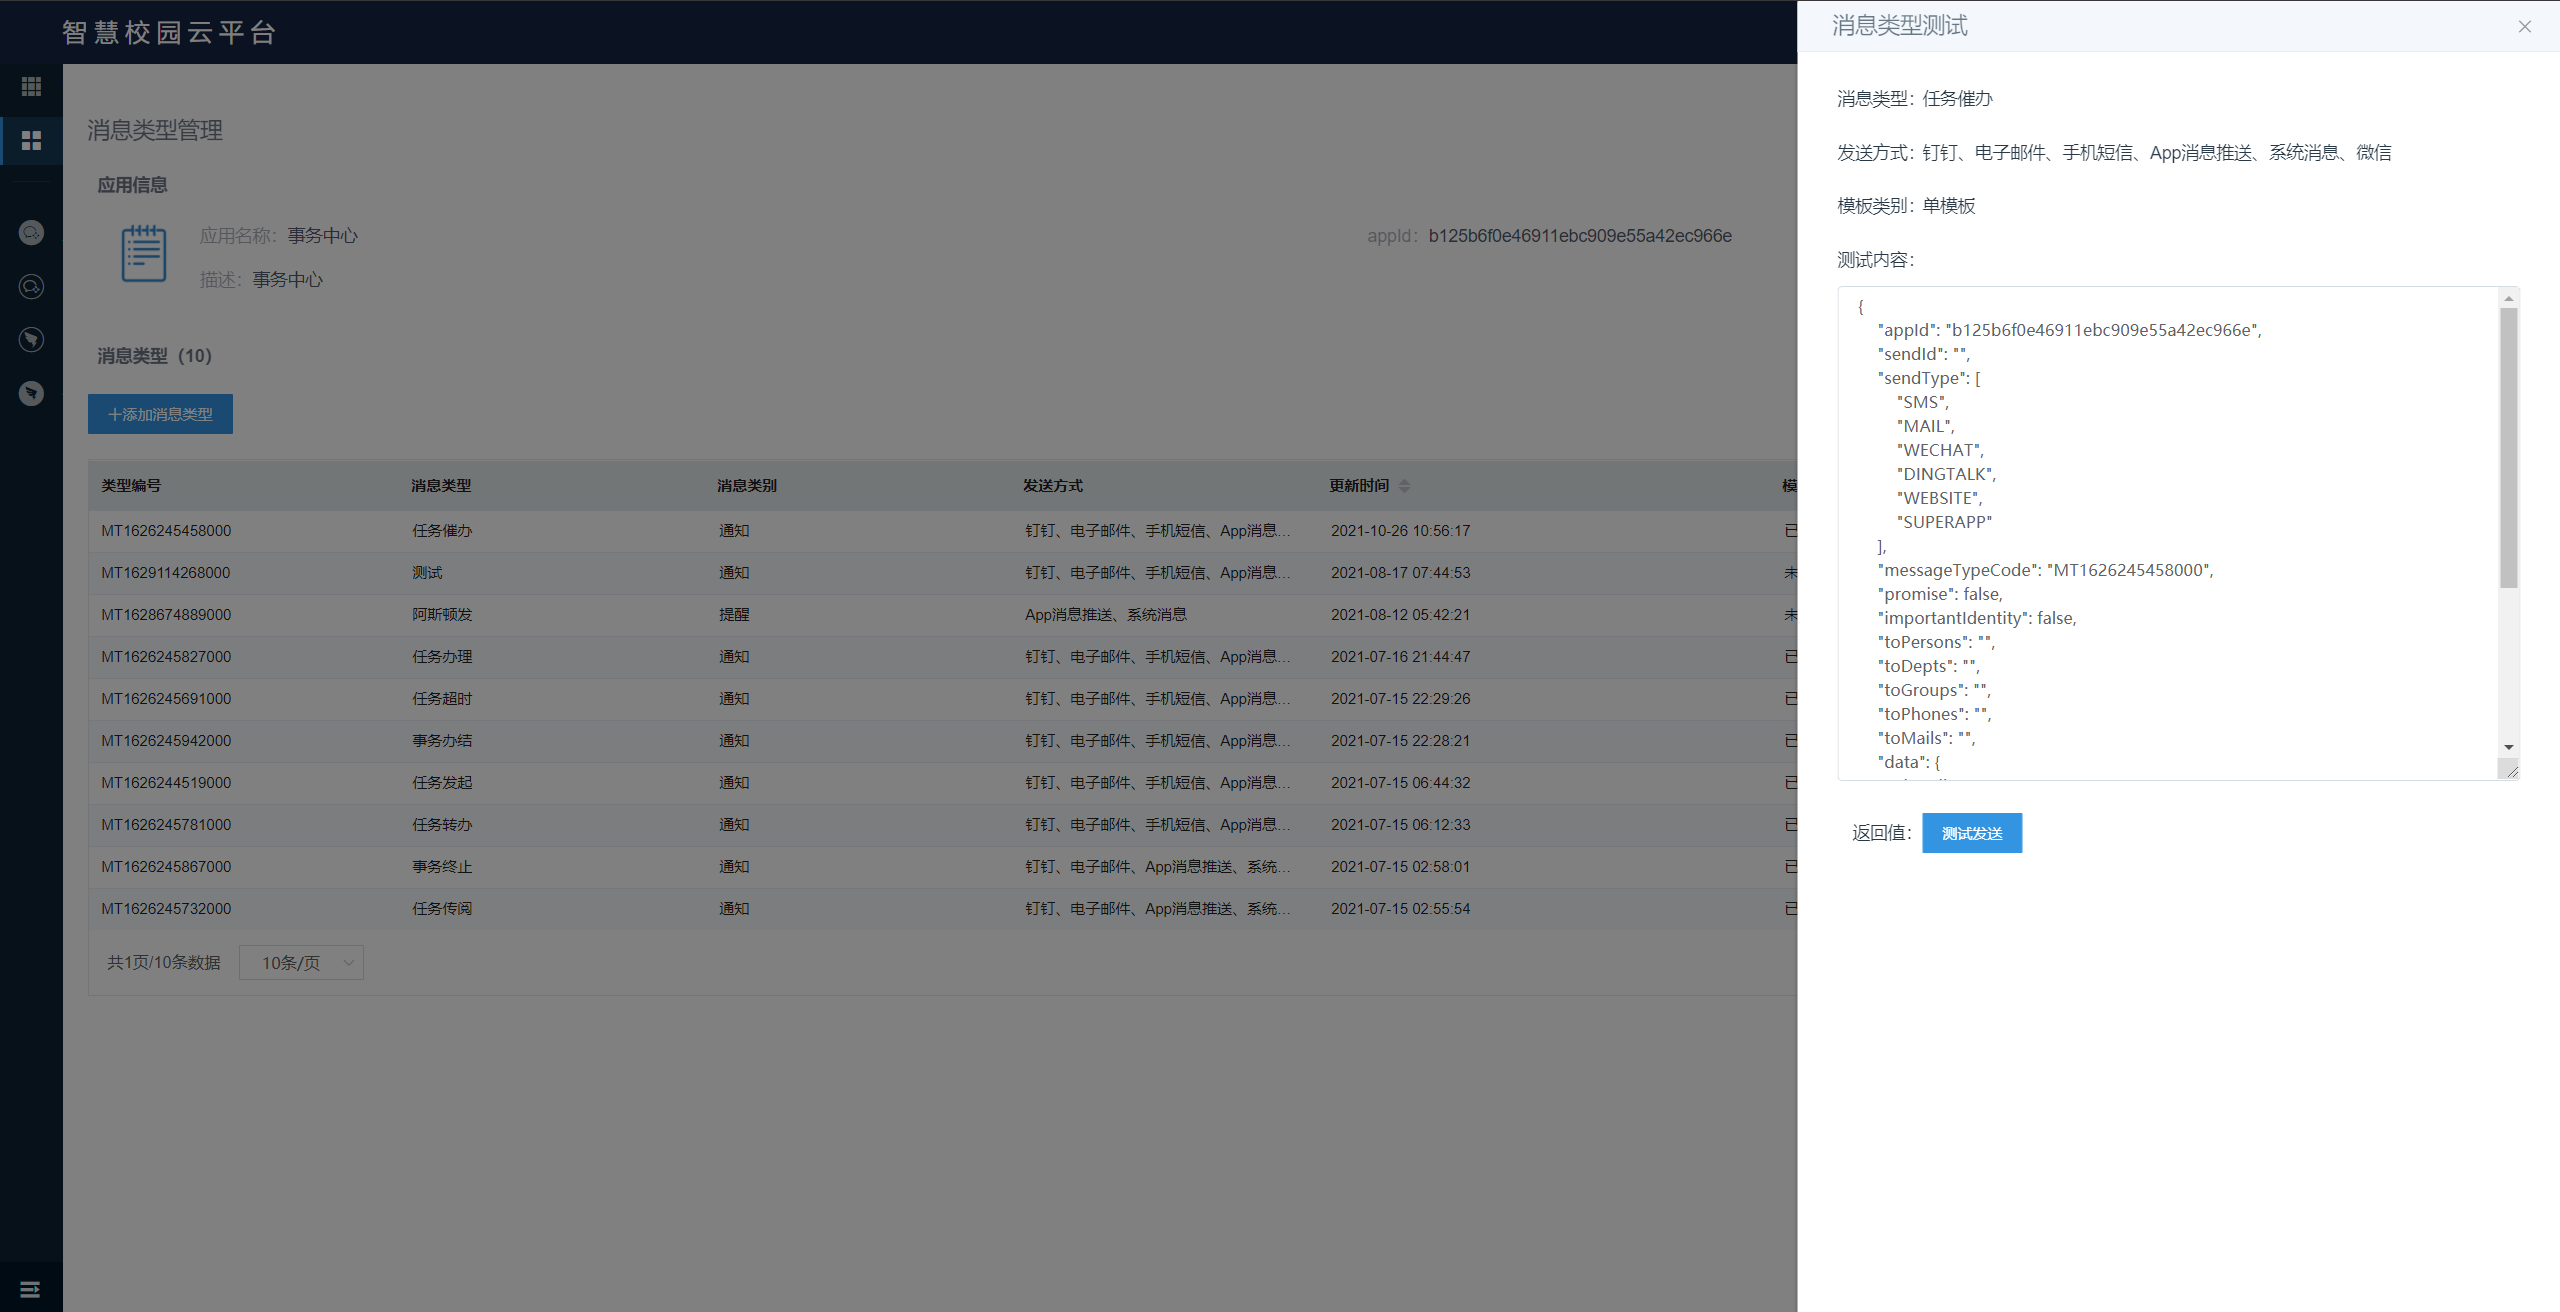This screenshot has width=2560, height=1312.
Task: Click the 测试 message type cell
Action: [x=427, y=573]
